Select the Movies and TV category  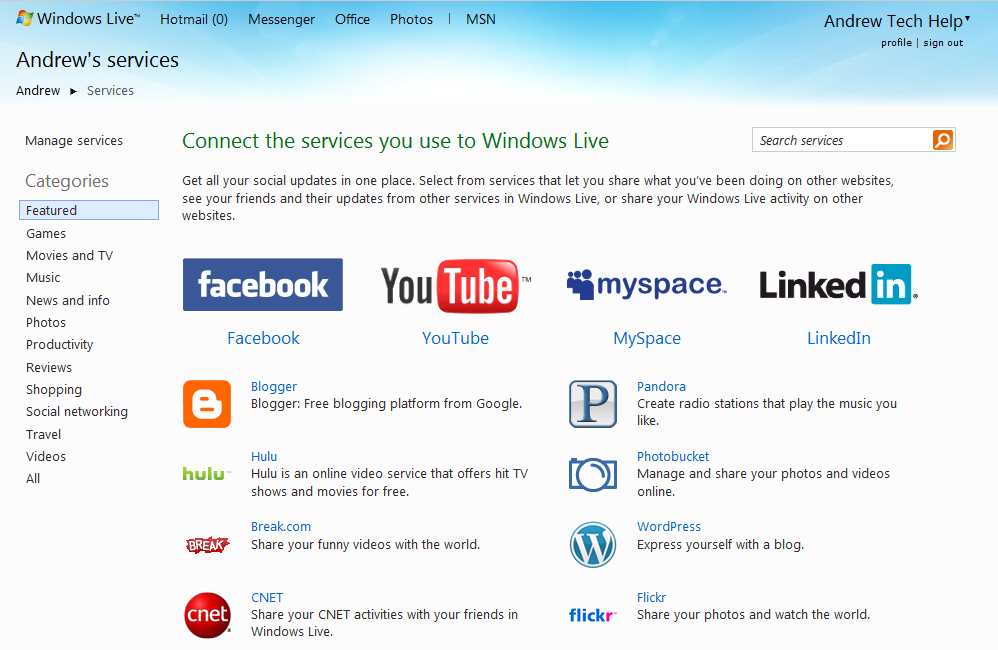click(x=69, y=255)
